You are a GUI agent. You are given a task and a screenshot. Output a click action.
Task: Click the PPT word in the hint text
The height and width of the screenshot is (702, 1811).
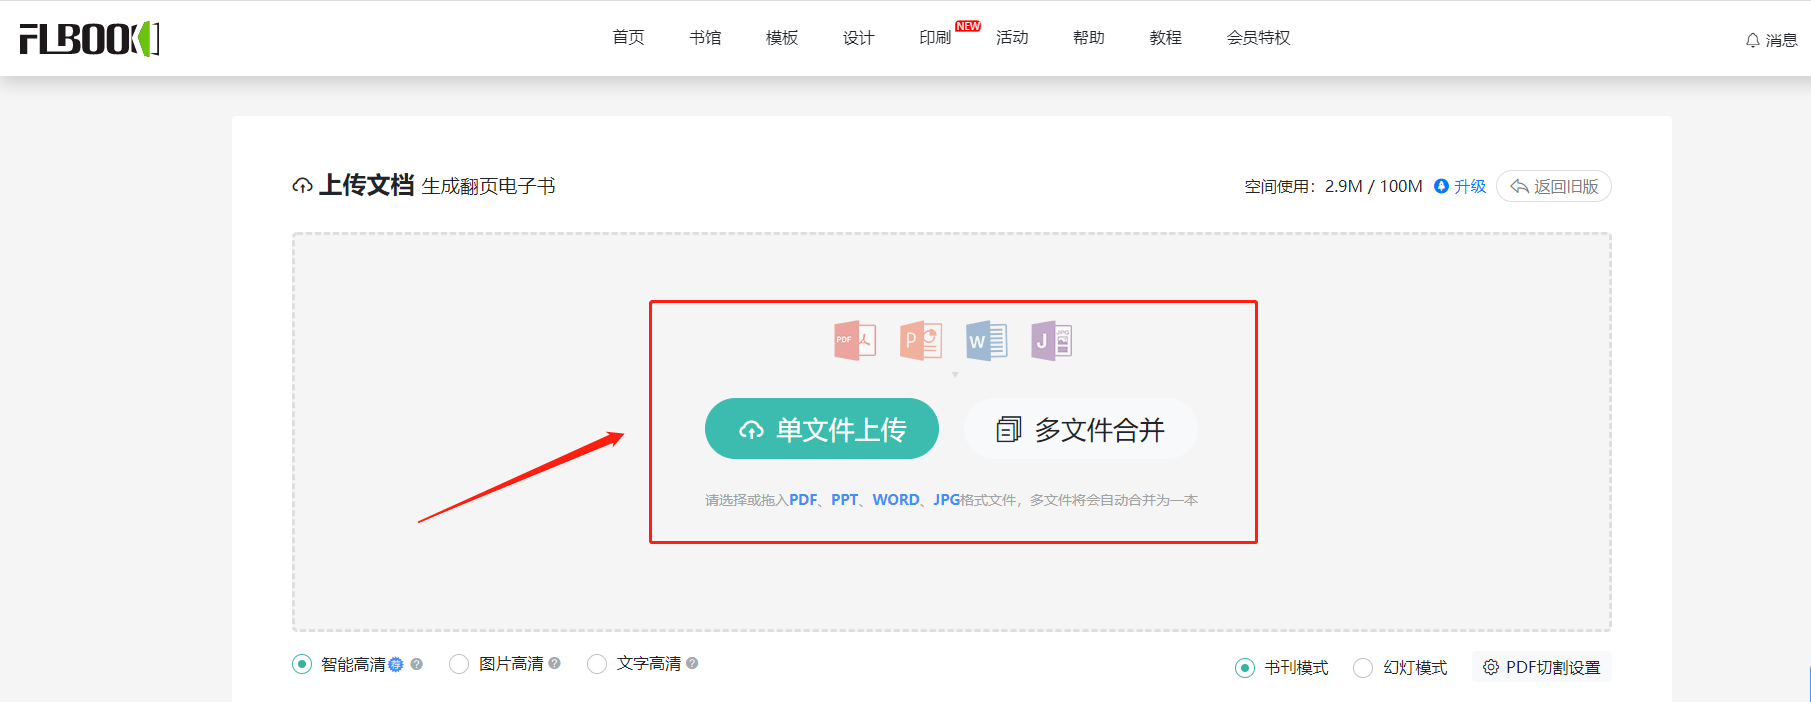click(x=845, y=500)
